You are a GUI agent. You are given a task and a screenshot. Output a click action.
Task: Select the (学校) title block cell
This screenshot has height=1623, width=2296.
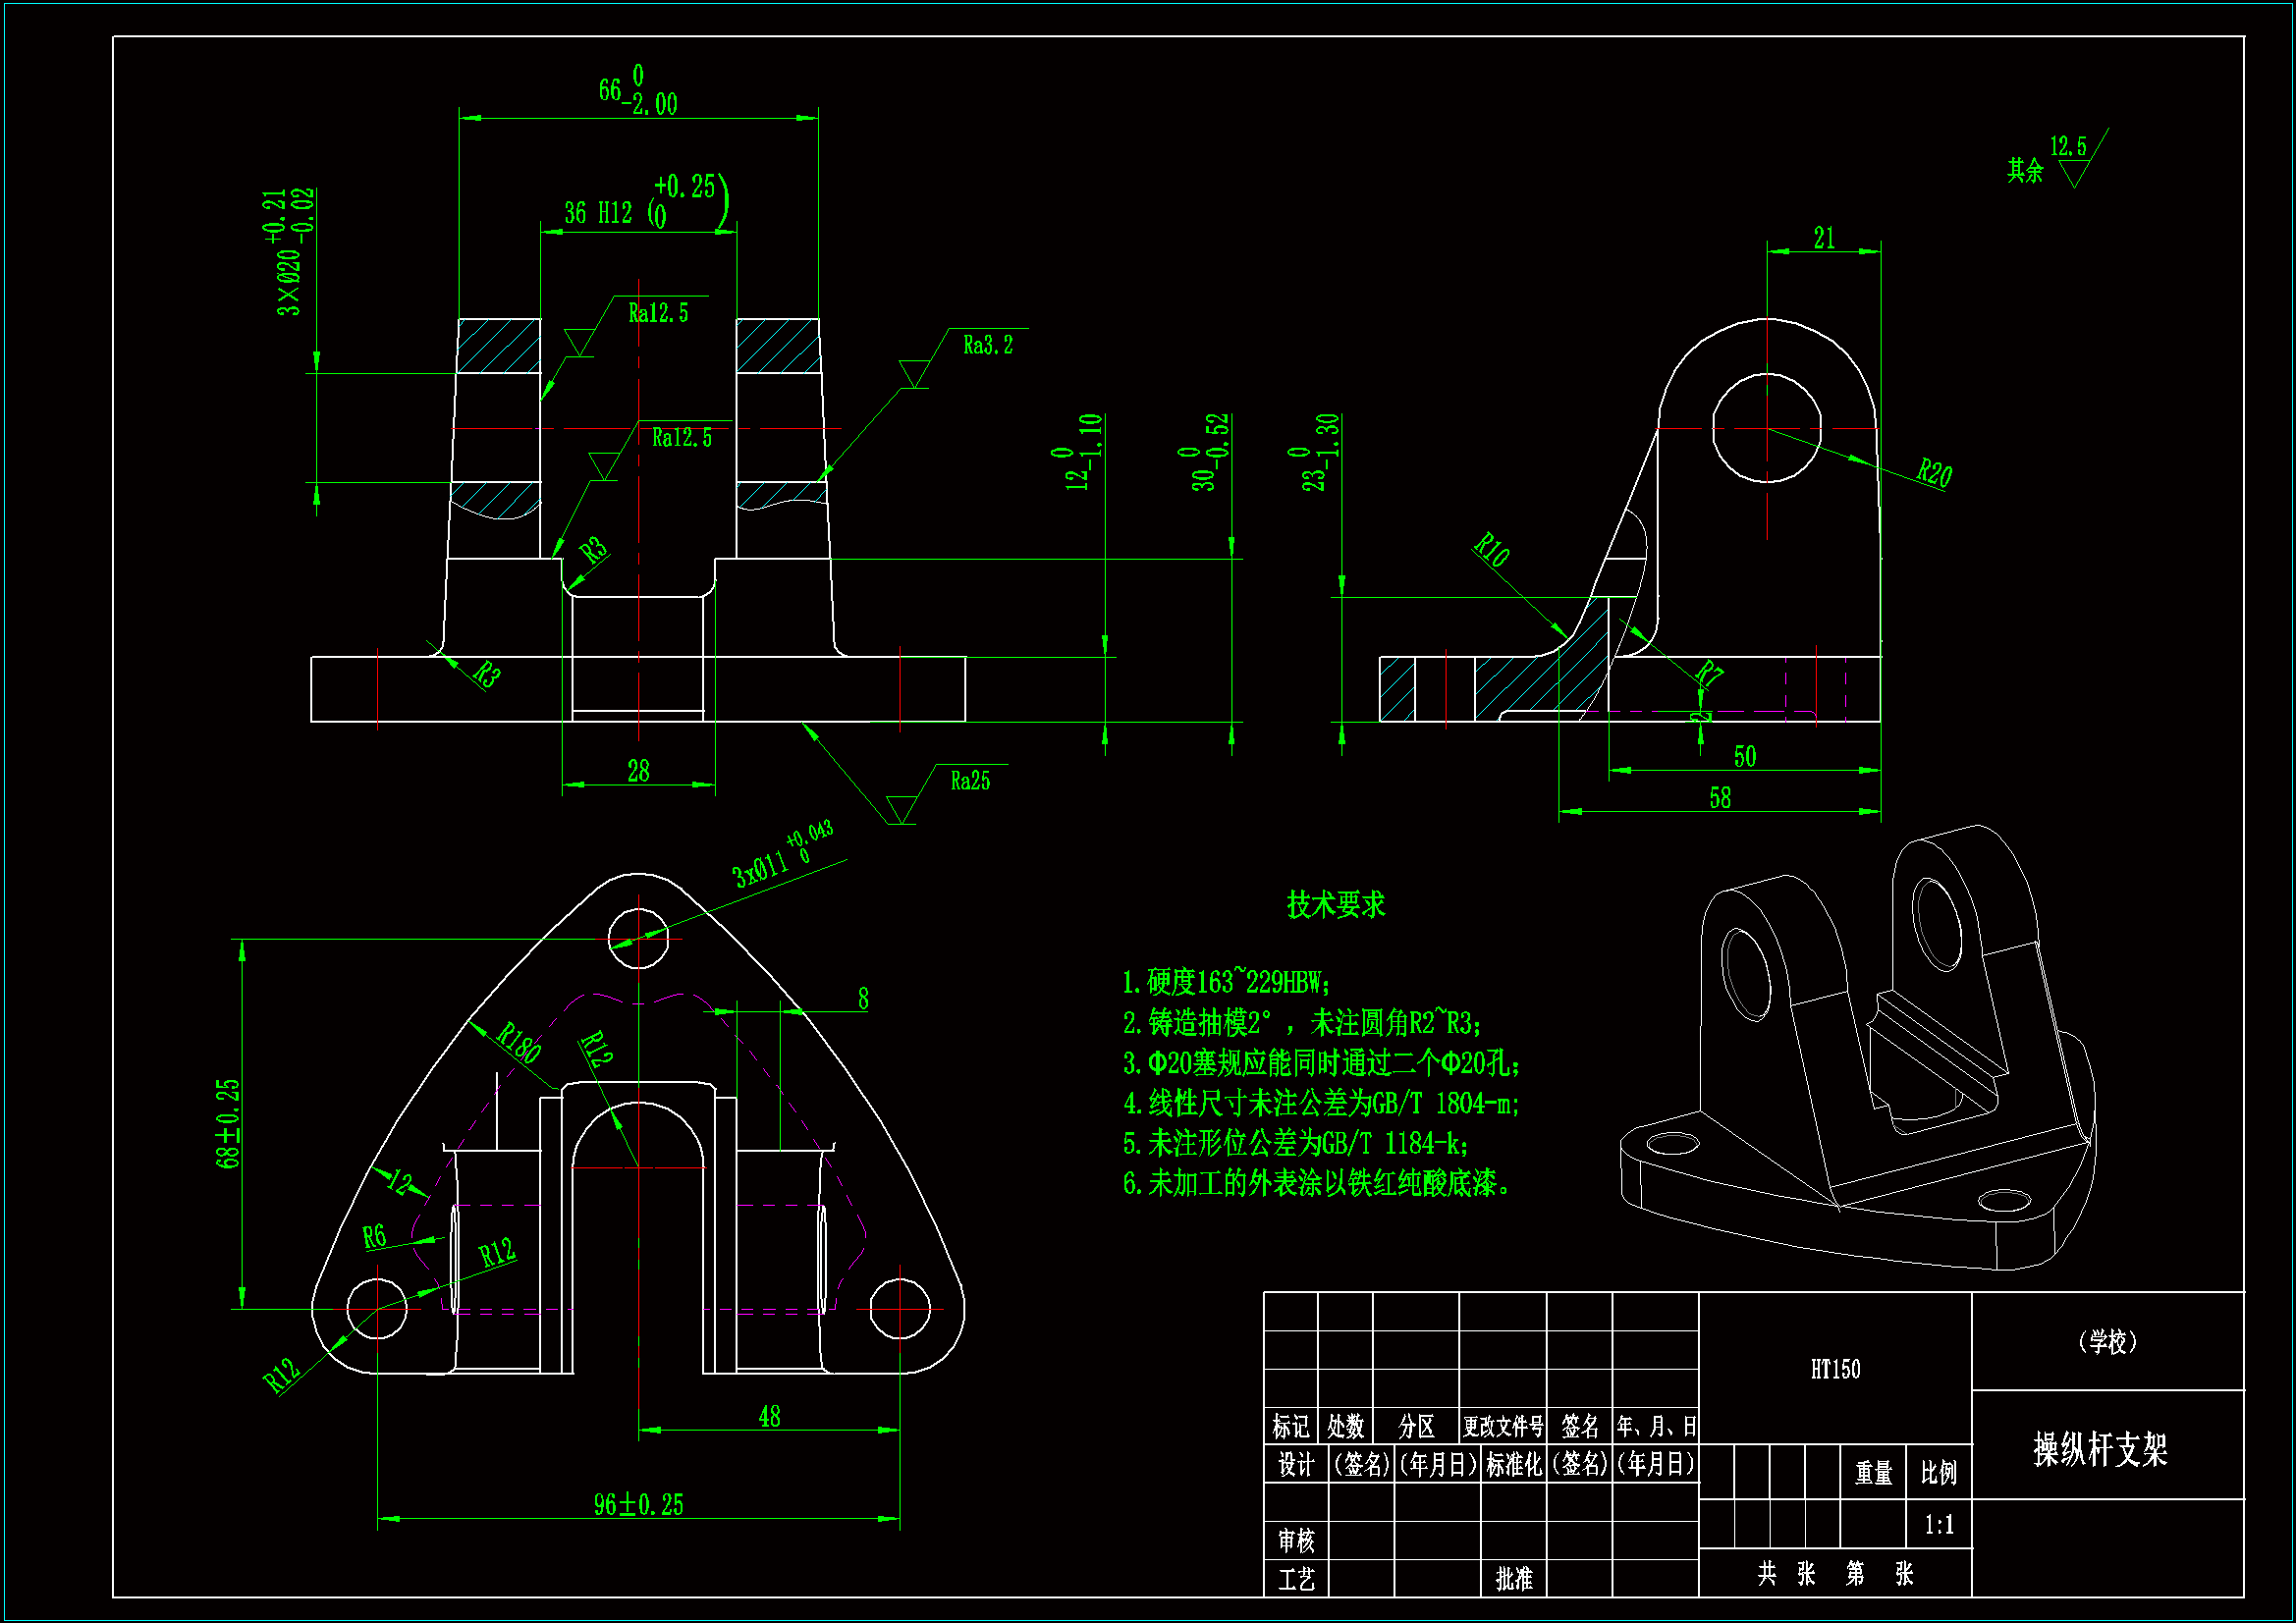click(2107, 1341)
